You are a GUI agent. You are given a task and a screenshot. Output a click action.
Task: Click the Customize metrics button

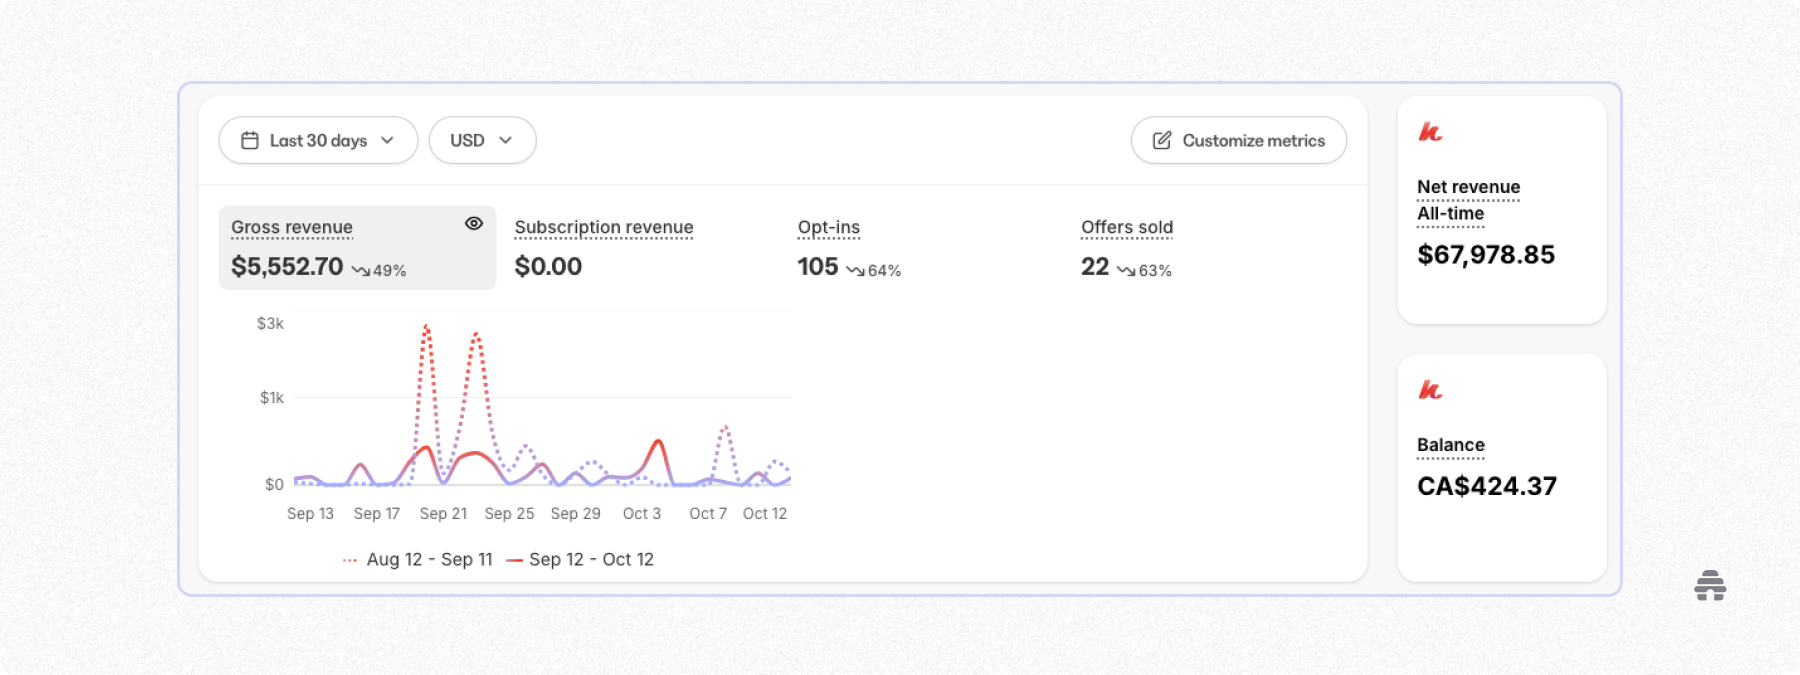[x=1238, y=141]
